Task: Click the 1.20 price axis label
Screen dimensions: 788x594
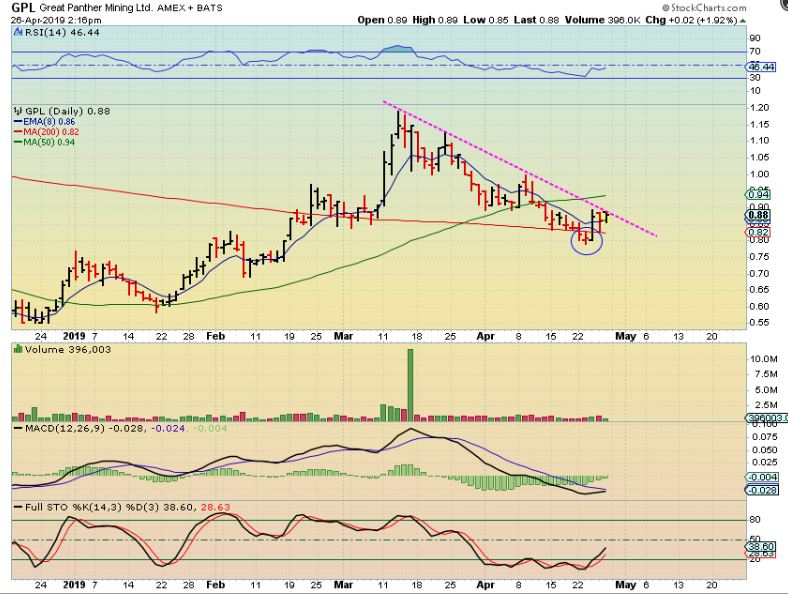Action: (x=759, y=108)
